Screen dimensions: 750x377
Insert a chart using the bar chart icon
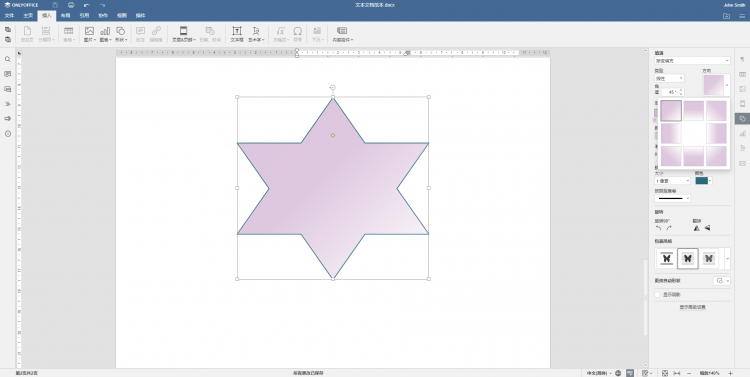coord(105,33)
